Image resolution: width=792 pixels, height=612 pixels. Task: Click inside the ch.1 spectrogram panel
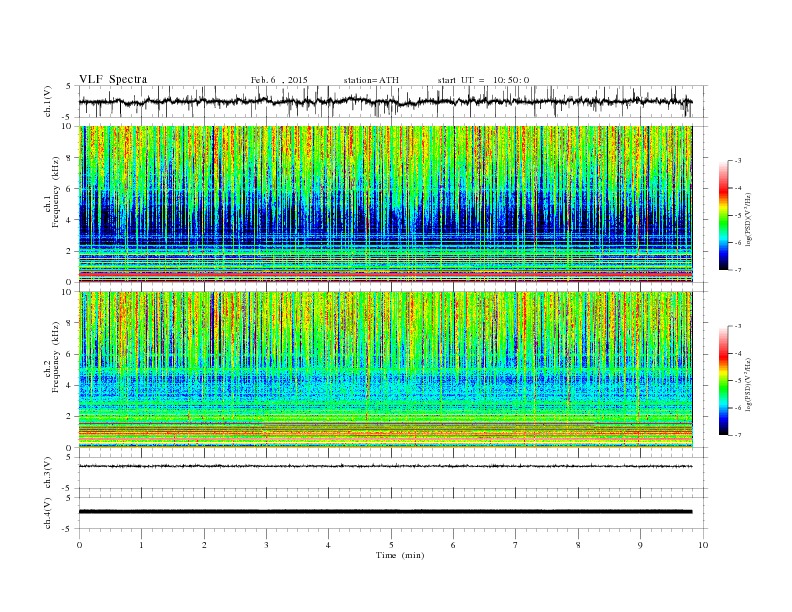point(385,204)
